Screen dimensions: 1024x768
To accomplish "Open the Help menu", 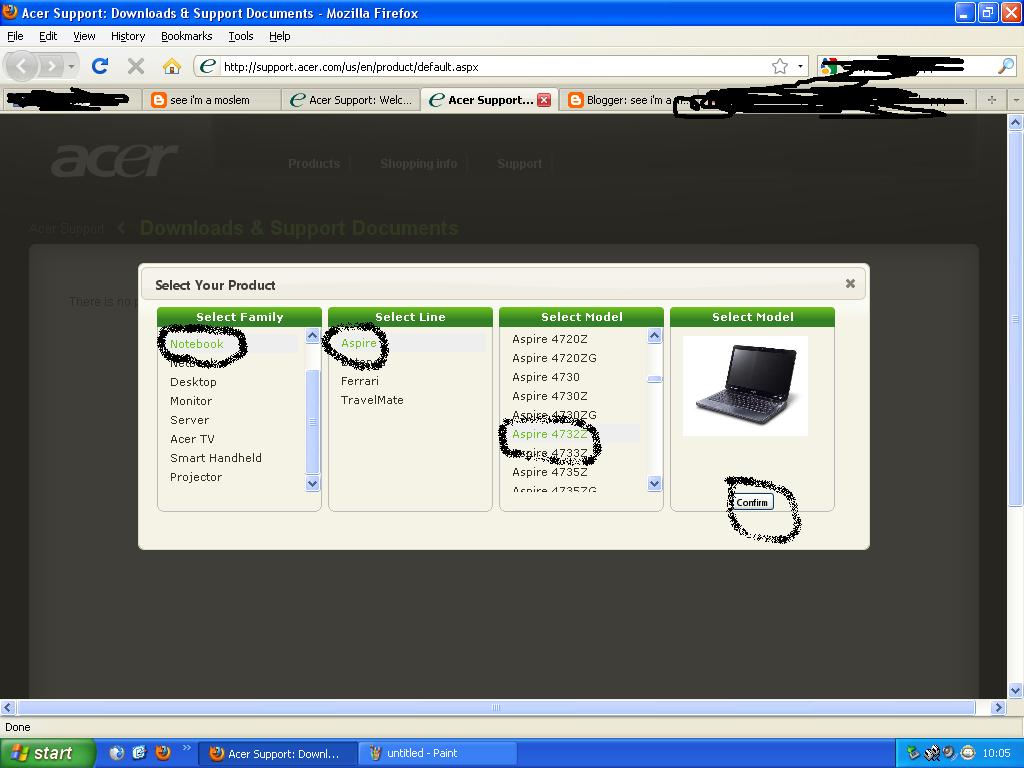I will (280, 37).
